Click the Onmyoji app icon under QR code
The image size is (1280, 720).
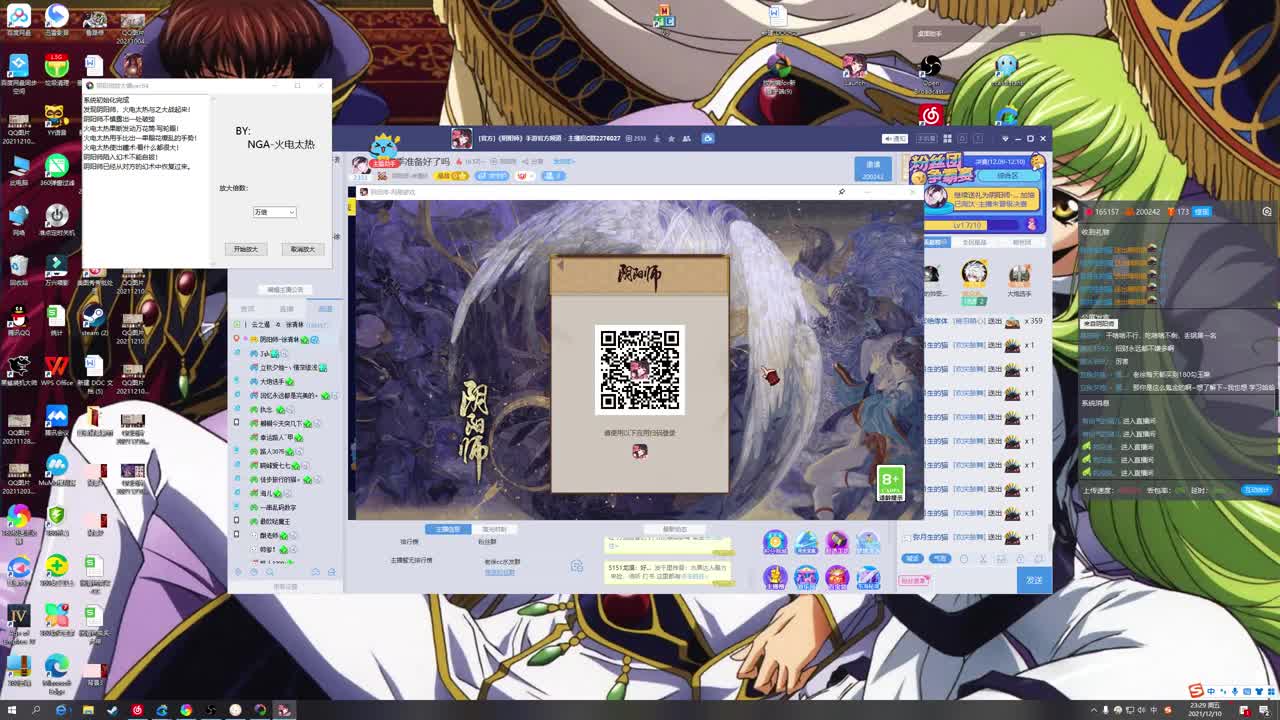(640, 451)
